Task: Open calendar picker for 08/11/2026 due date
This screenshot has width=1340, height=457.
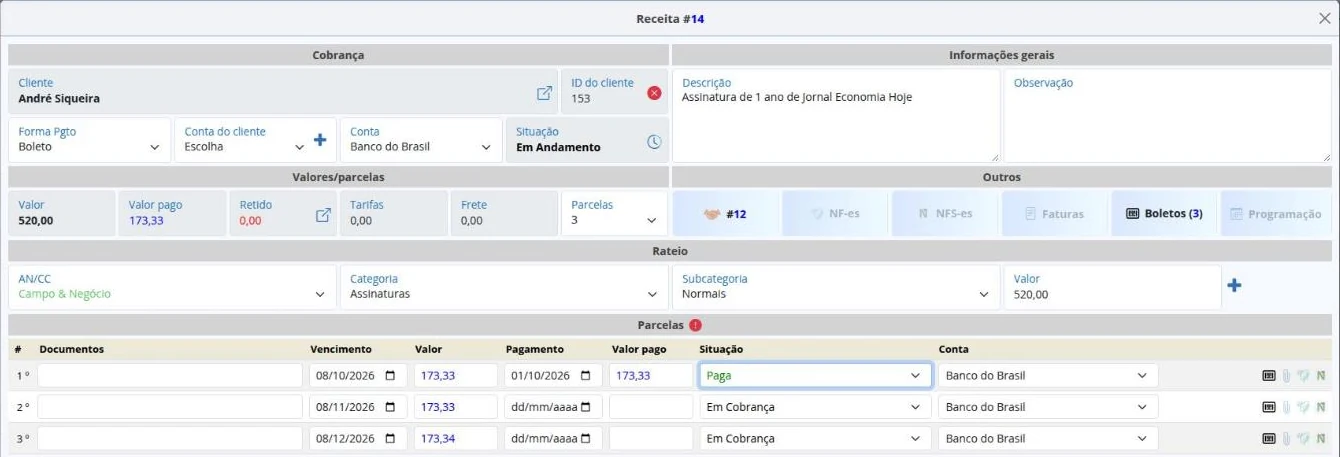Action: (390, 407)
